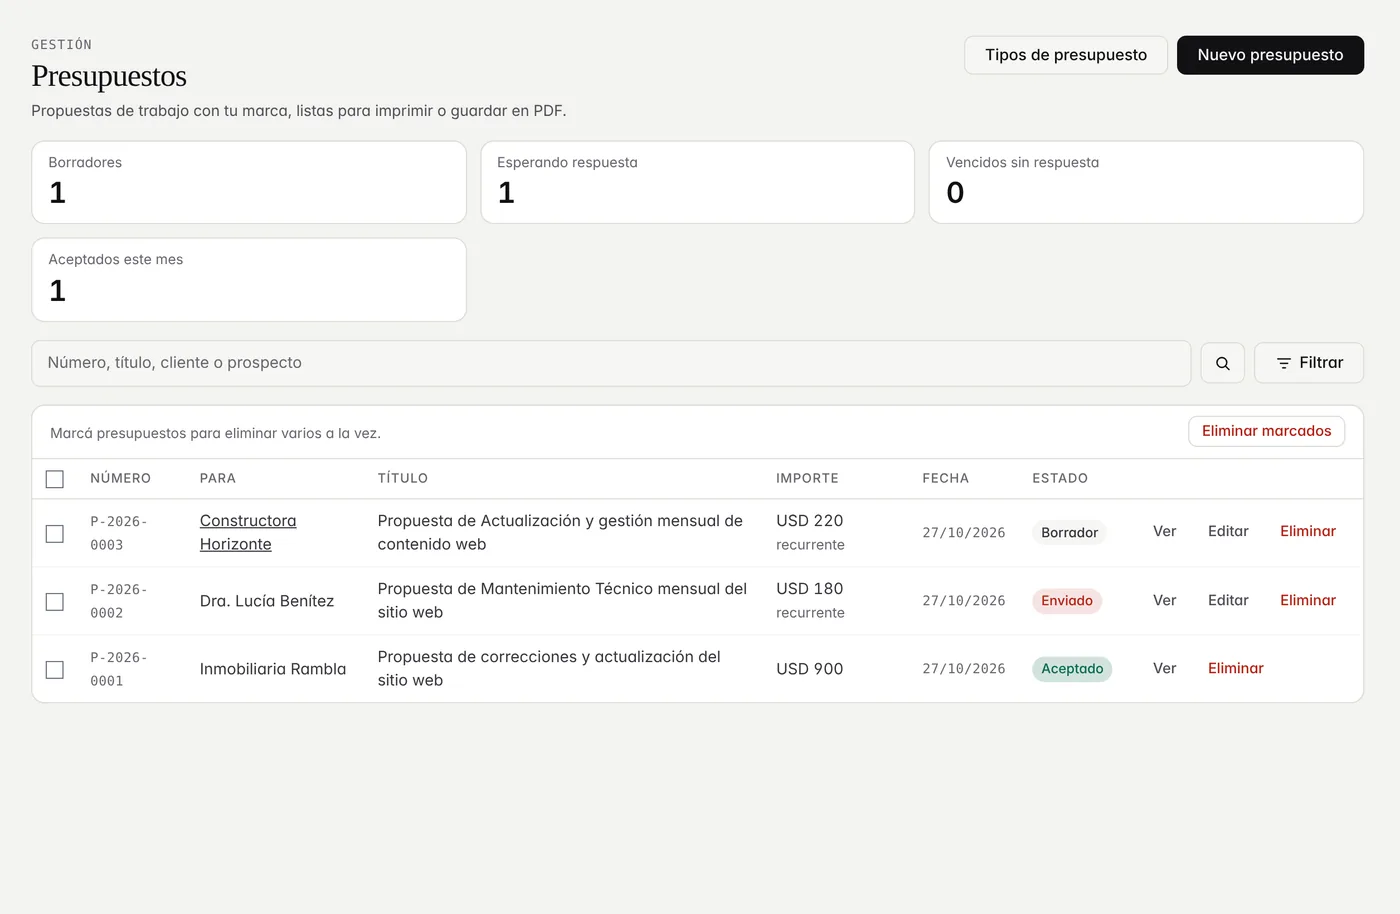Click the amount USD 900

(x=810, y=669)
